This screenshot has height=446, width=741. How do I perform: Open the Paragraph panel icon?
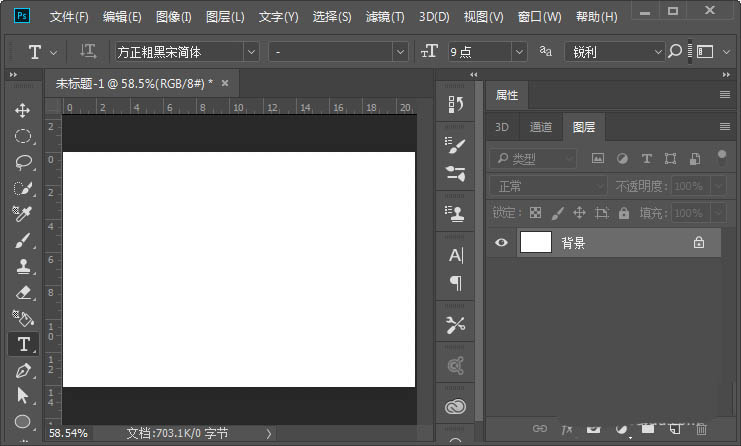click(456, 283)
